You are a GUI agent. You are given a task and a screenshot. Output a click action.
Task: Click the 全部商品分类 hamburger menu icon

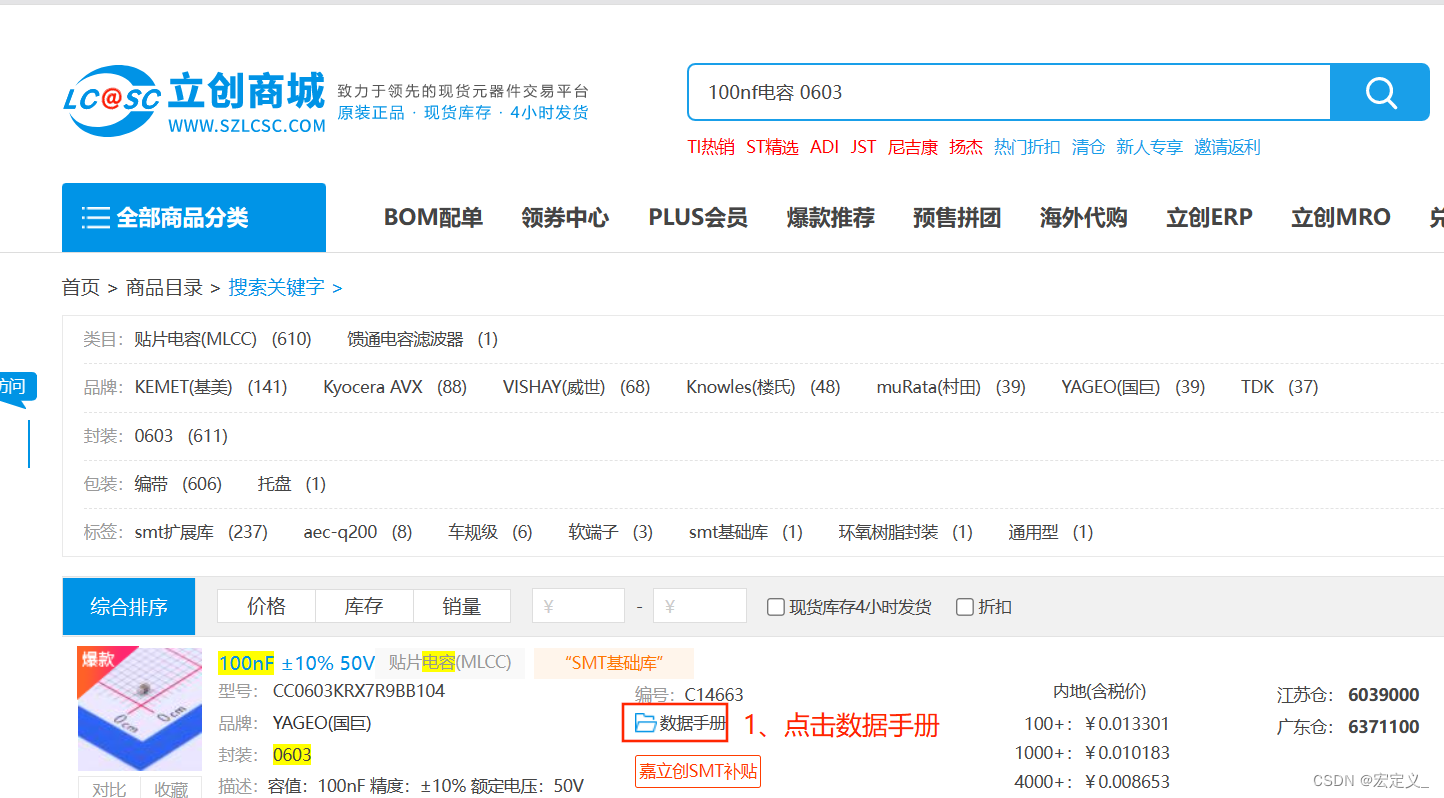click(x=96, y=218)
